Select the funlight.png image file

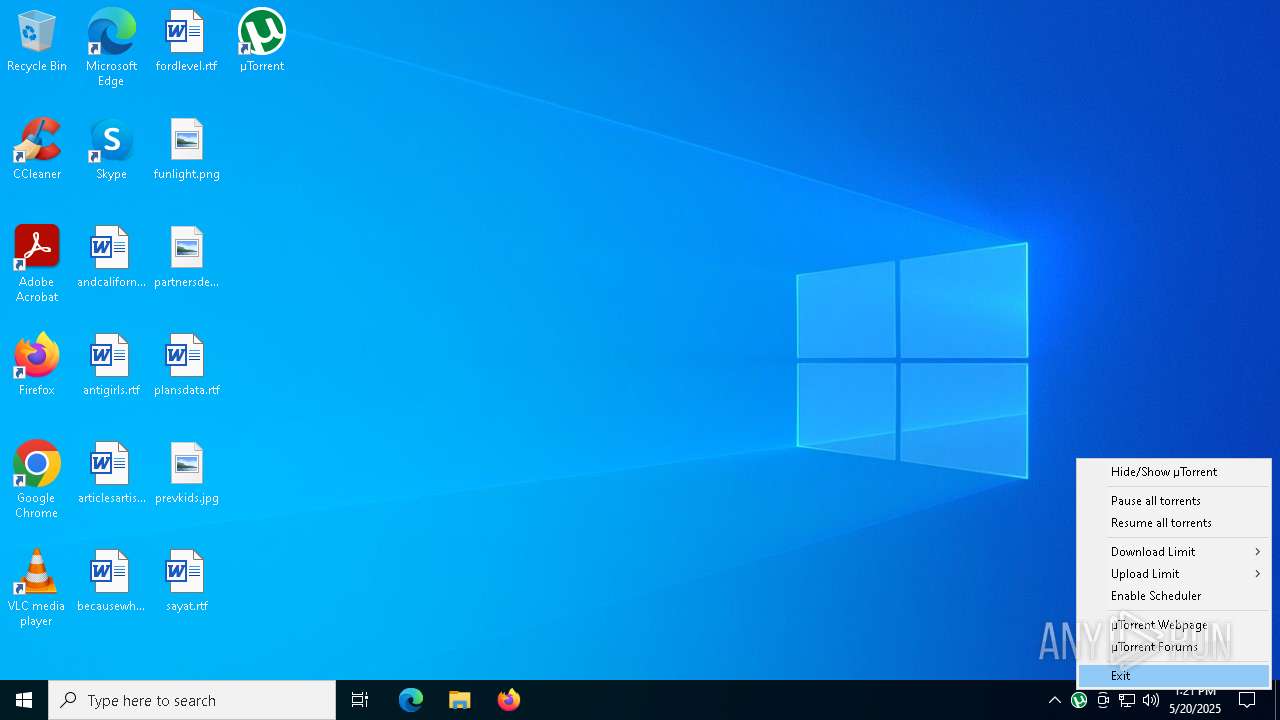186,150
